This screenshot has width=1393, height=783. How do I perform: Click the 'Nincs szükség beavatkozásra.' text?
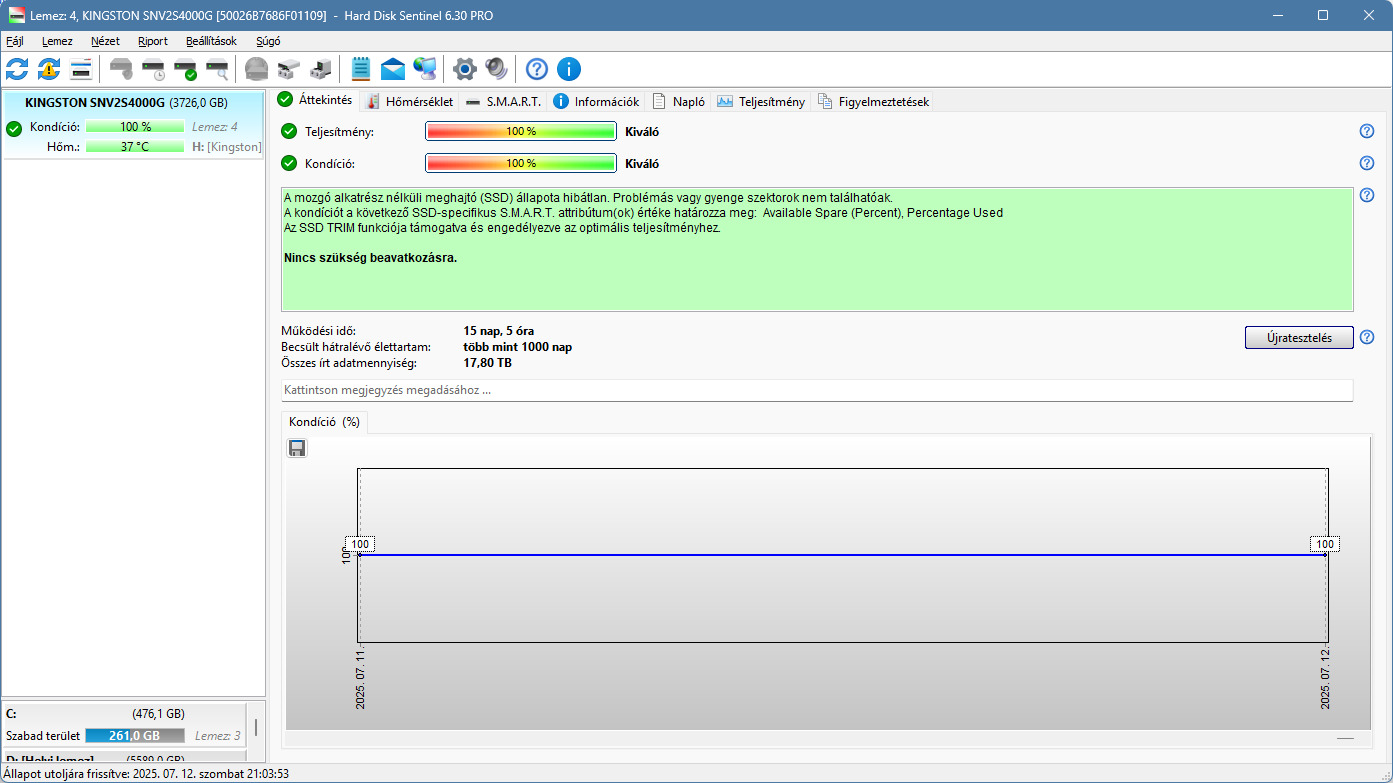click(370, 258)
